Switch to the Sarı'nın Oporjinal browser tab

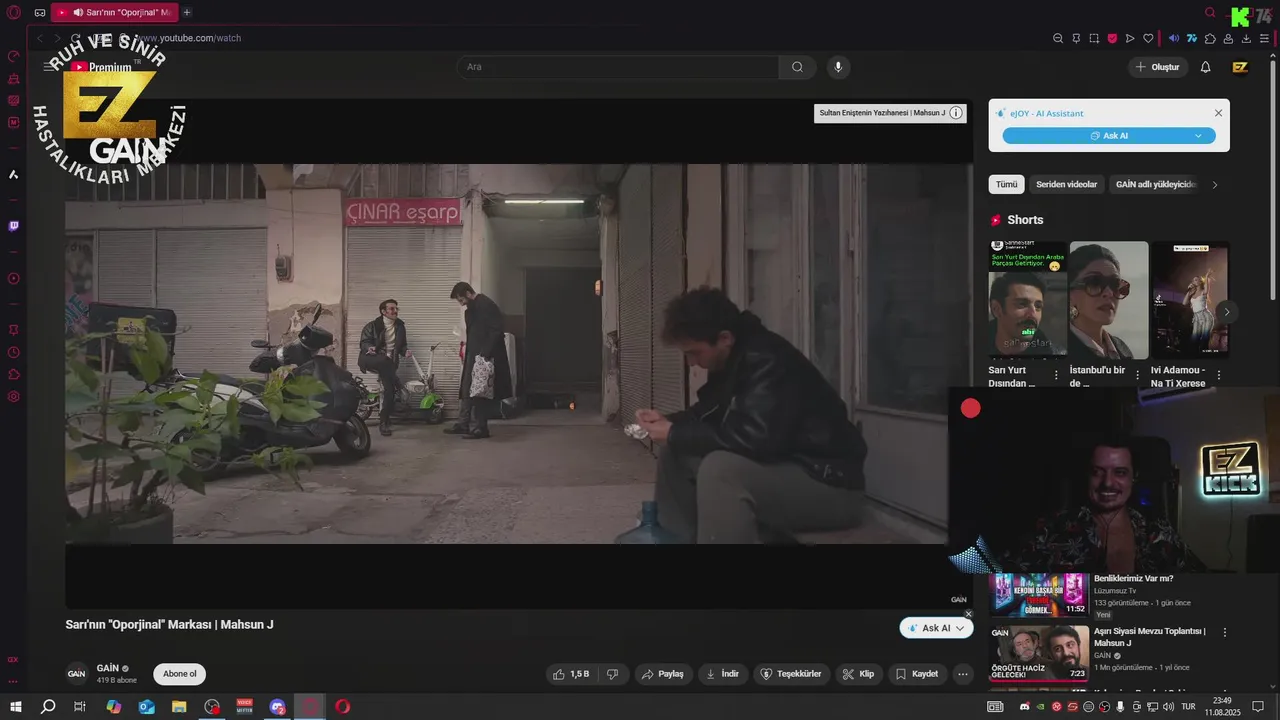coord(113,12)
